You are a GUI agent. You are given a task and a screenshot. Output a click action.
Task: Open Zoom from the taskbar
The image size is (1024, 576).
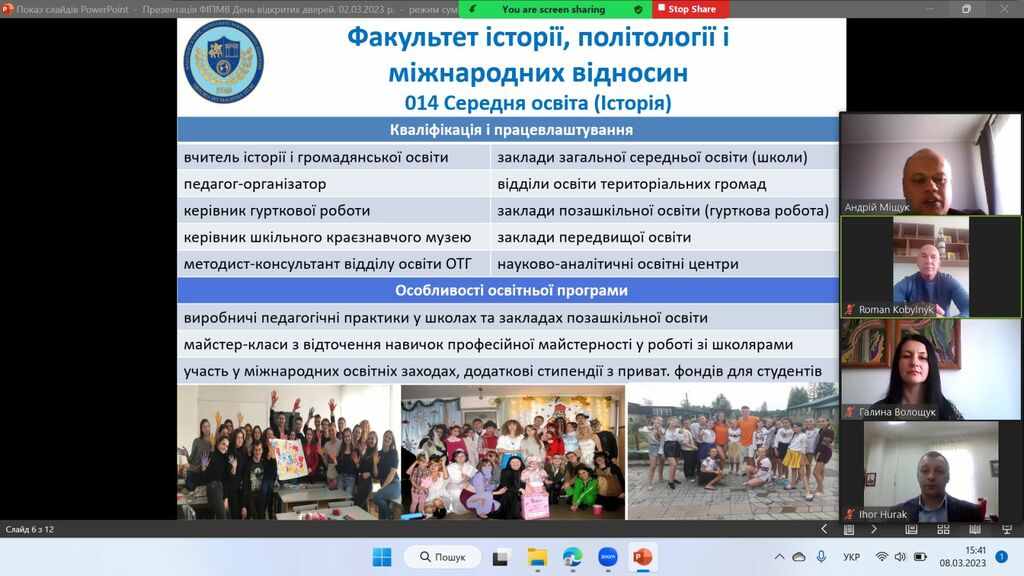[x=607, y=557]
